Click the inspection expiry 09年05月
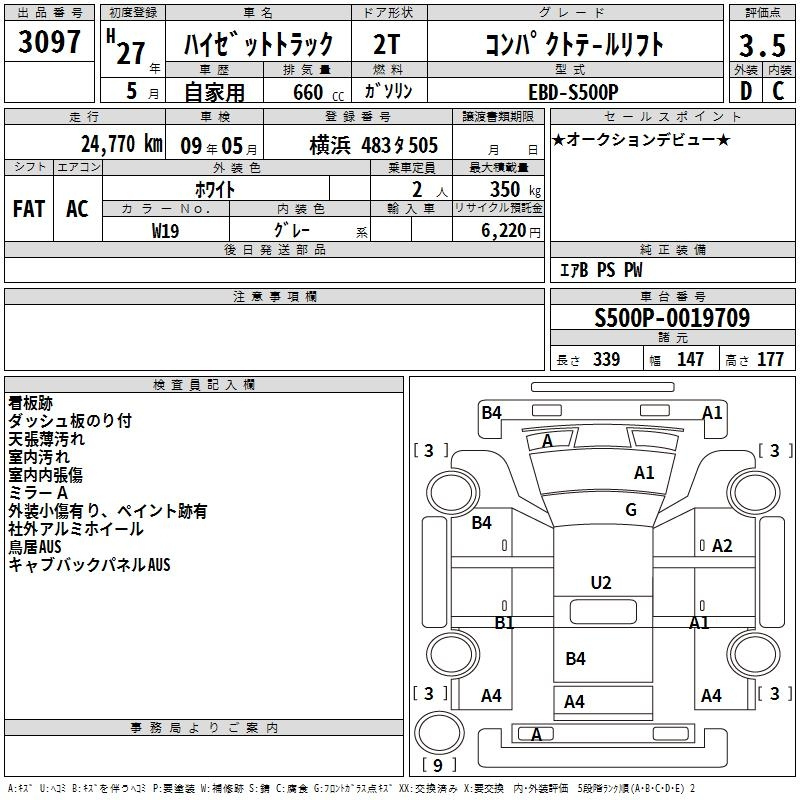The width and height of the screenshot is (800, 800). pos(219,146)
